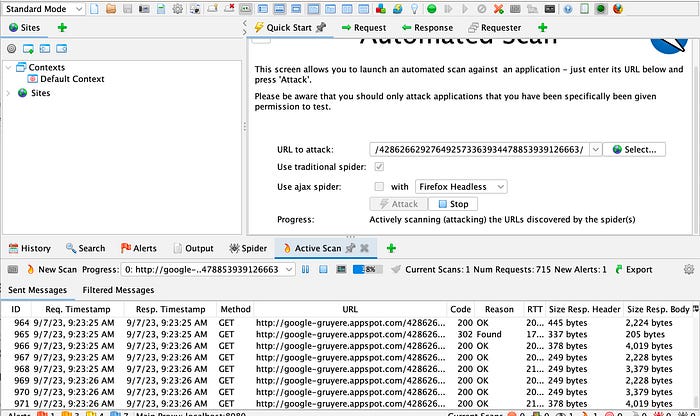Expand the Sites tree node
Image resolution: width=700 pixels, height=416 pixels.
(8, 93)
